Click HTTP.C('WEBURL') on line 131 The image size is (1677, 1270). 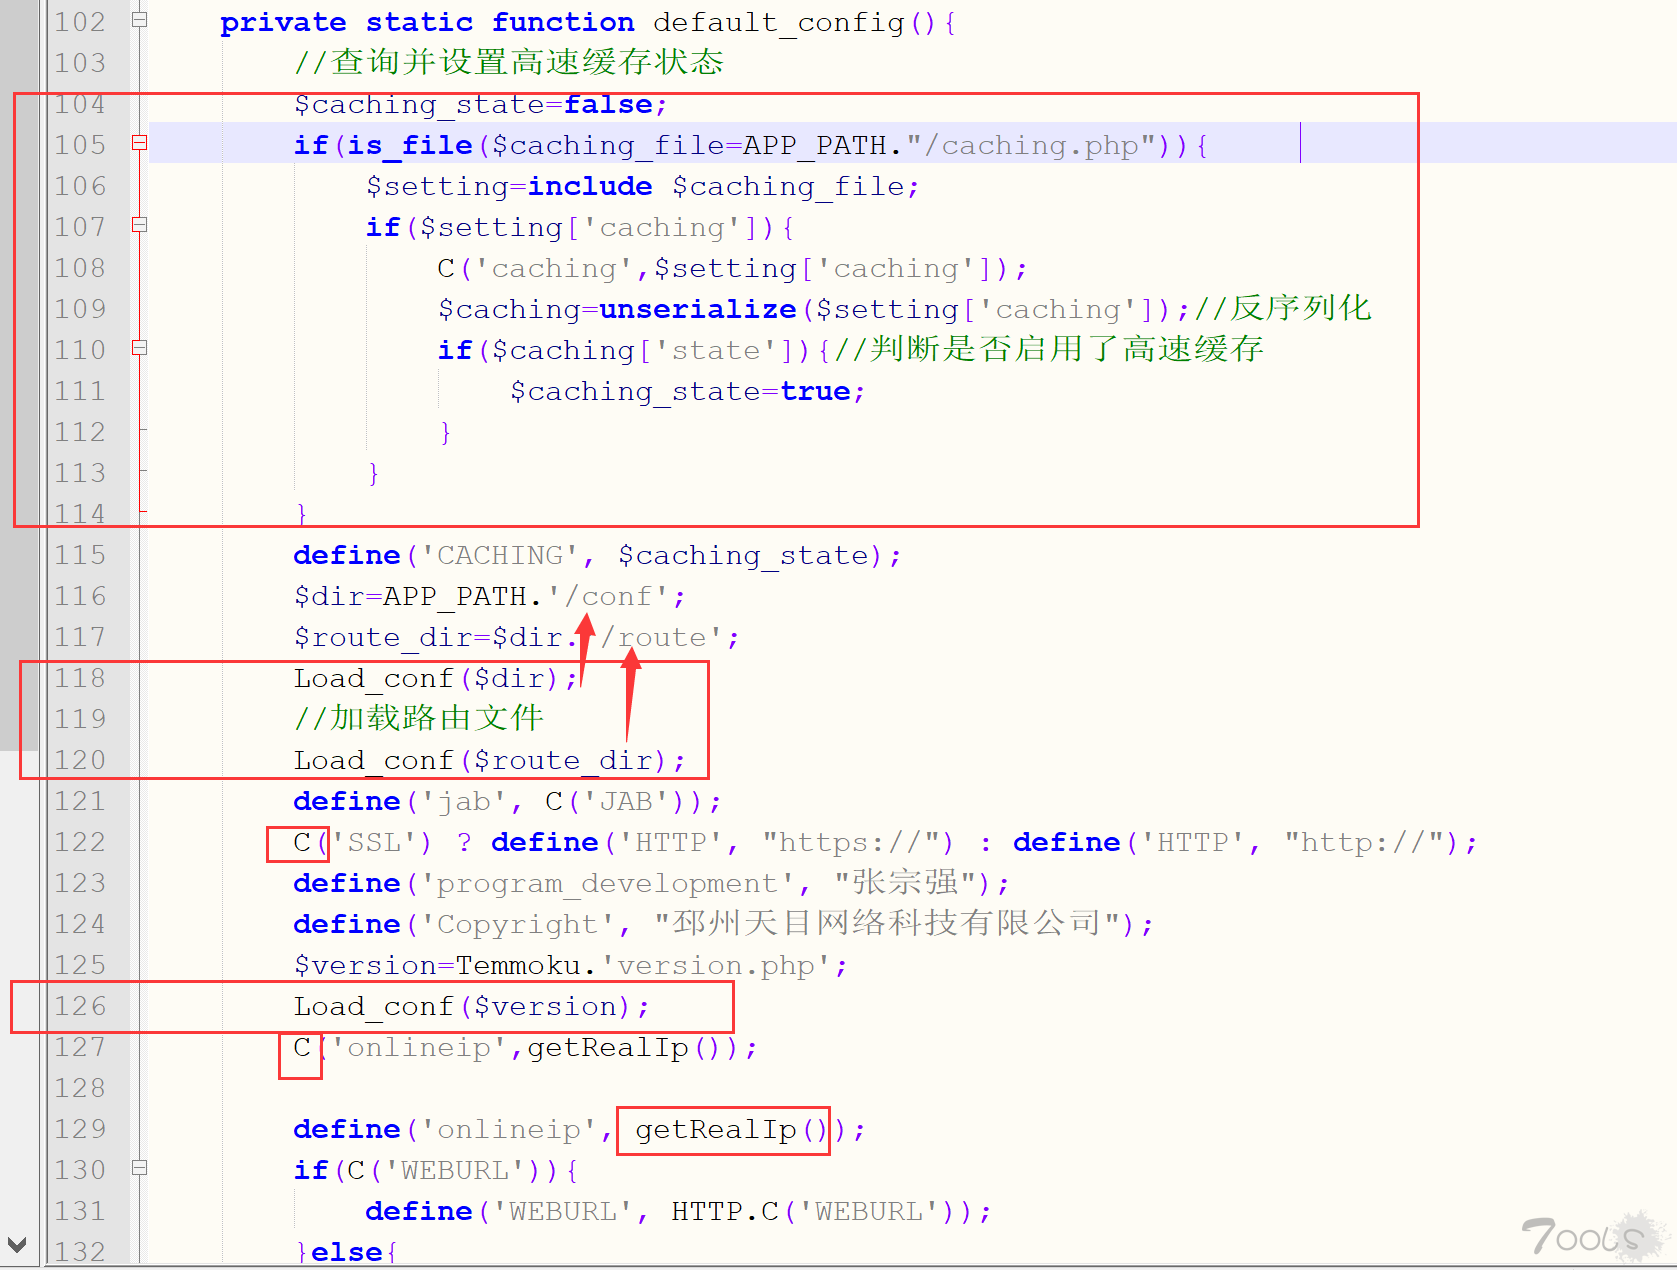coord(813,1212)
